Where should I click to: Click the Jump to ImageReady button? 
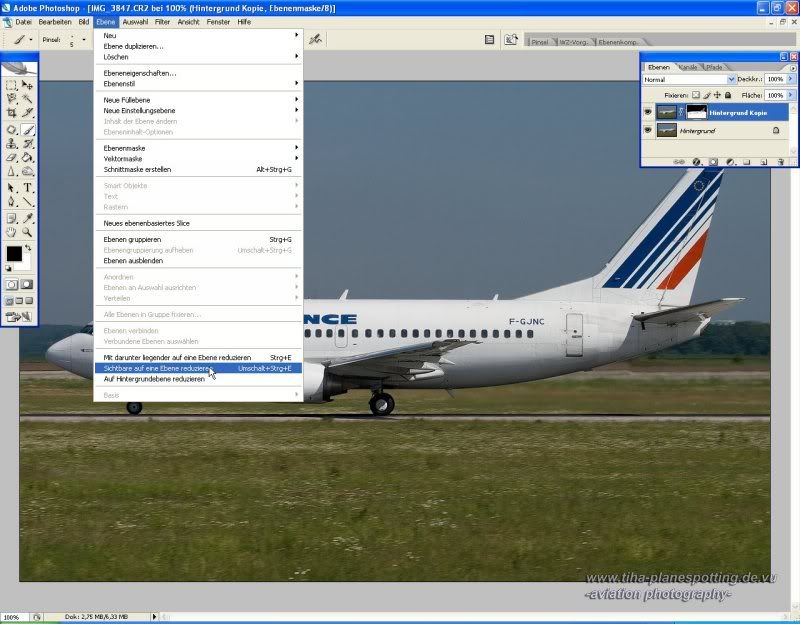click(x=18, y=317)
